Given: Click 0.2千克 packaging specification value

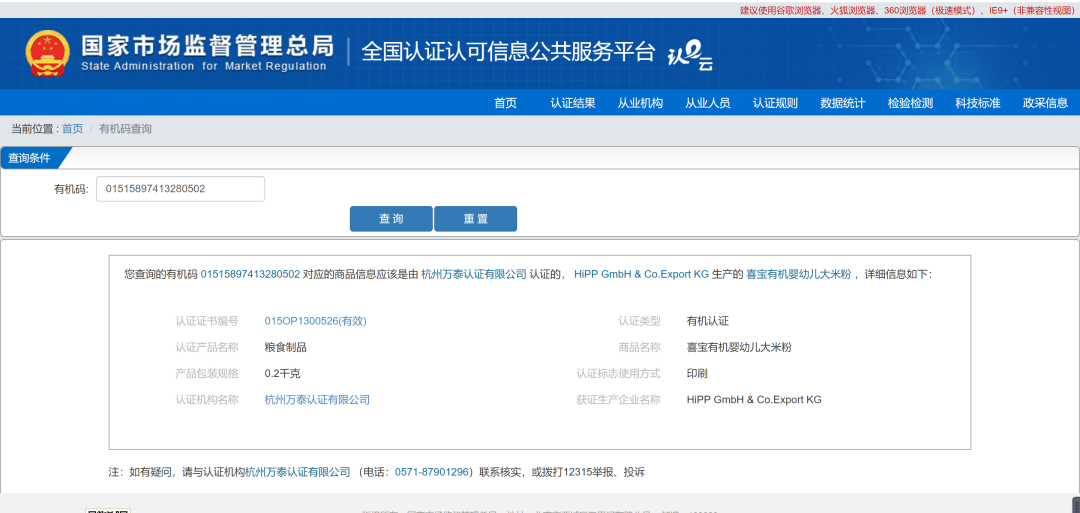Looking at the screenshot, I should click(282, 373).
